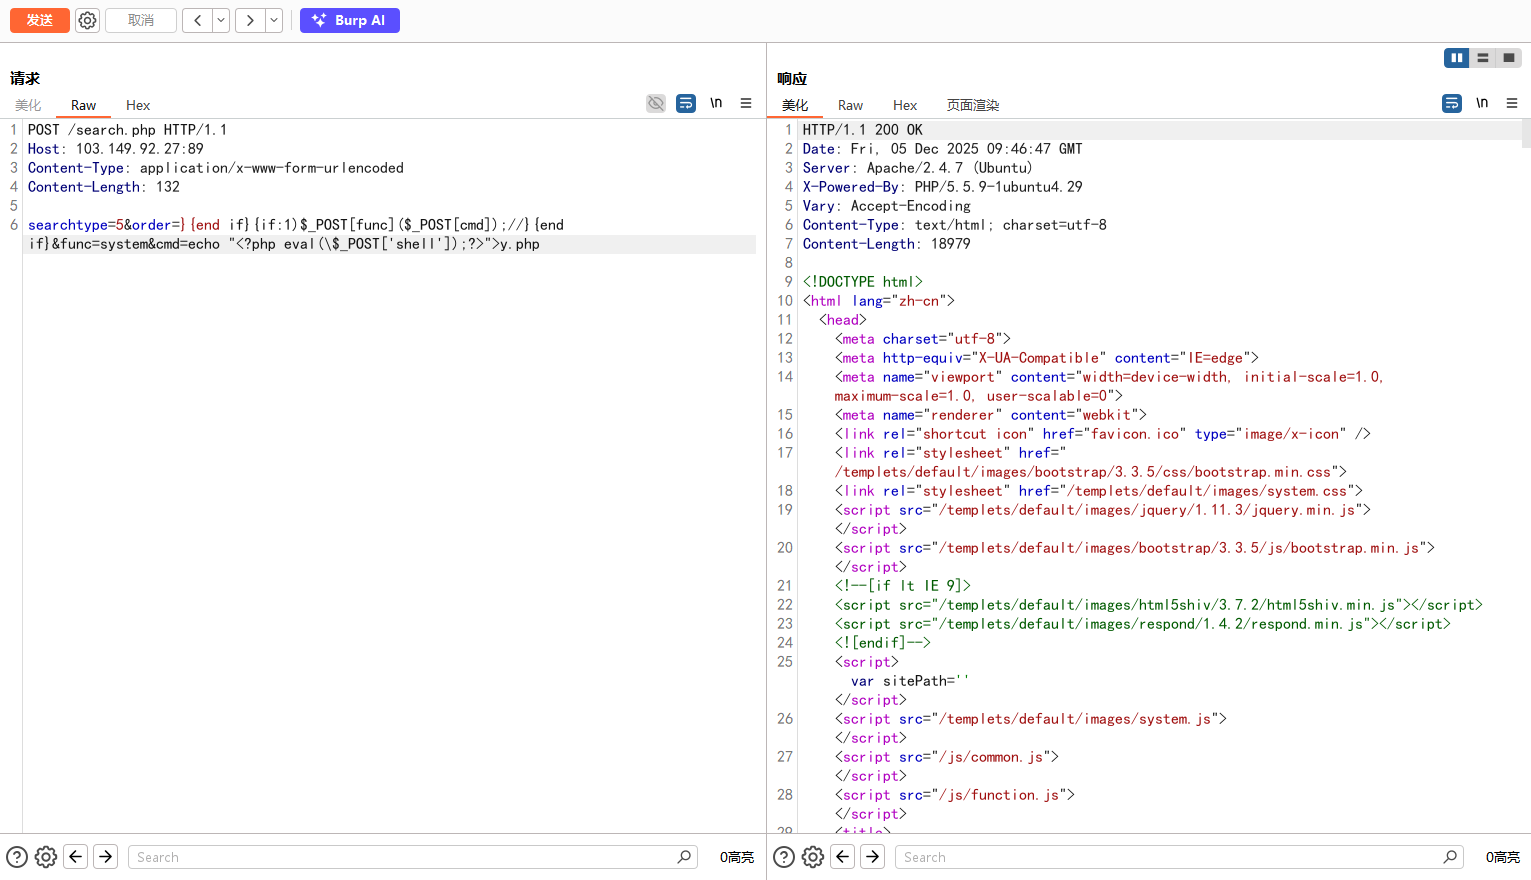The height and width of the screenshot is (880, 1531).
Task: Select top-bottom split layout view
Action: tap(1483, 58)
